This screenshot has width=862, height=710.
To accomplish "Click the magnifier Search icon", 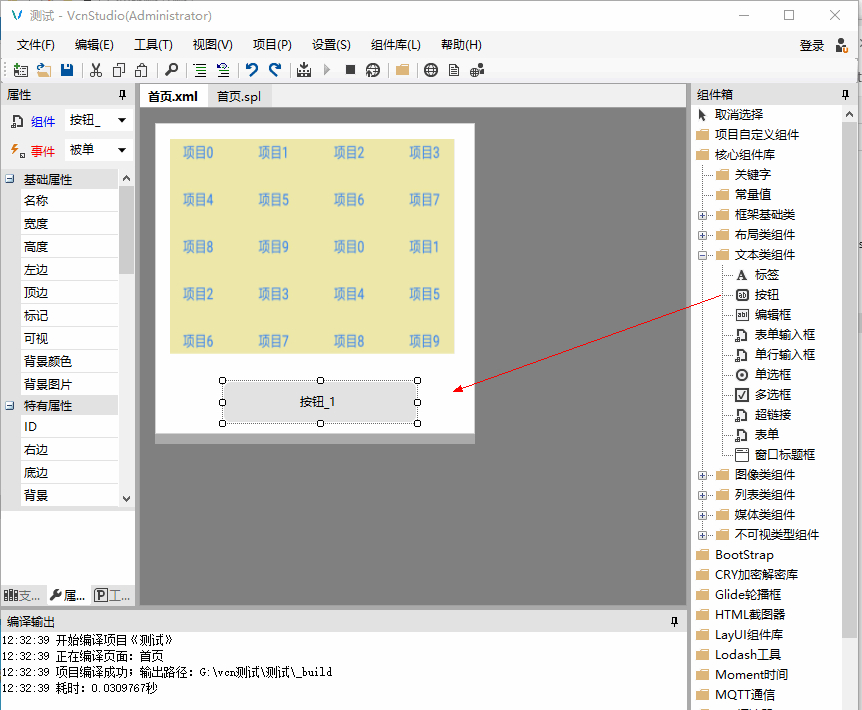I will point(171,70).
